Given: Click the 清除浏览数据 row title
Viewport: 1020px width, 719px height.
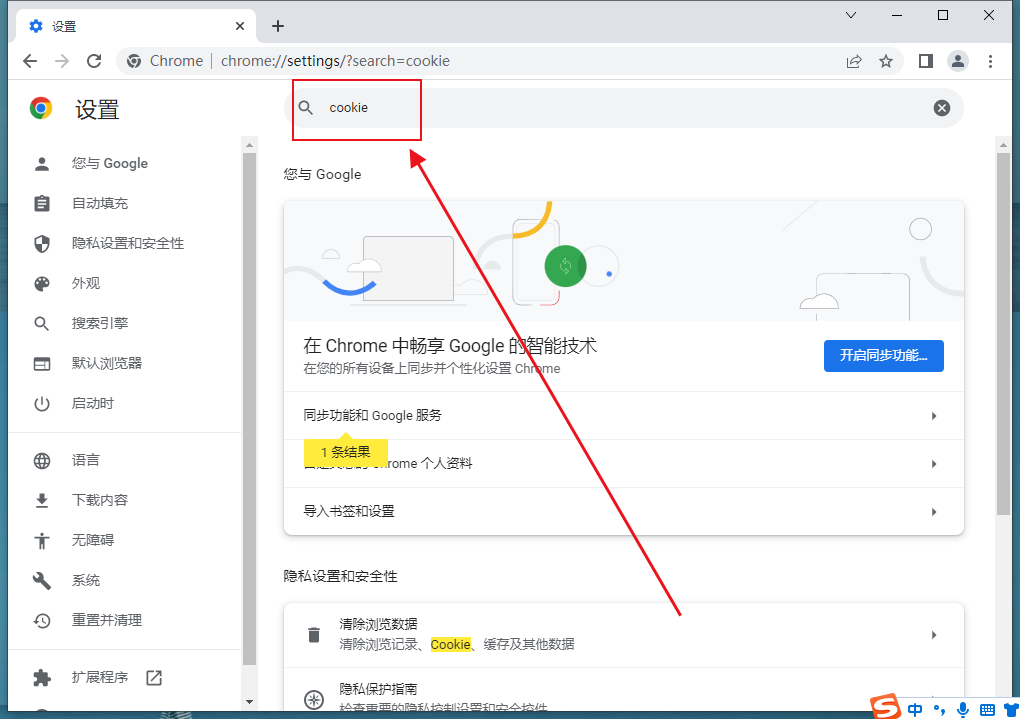Looking at the screenshot, I should coord(378,625).
